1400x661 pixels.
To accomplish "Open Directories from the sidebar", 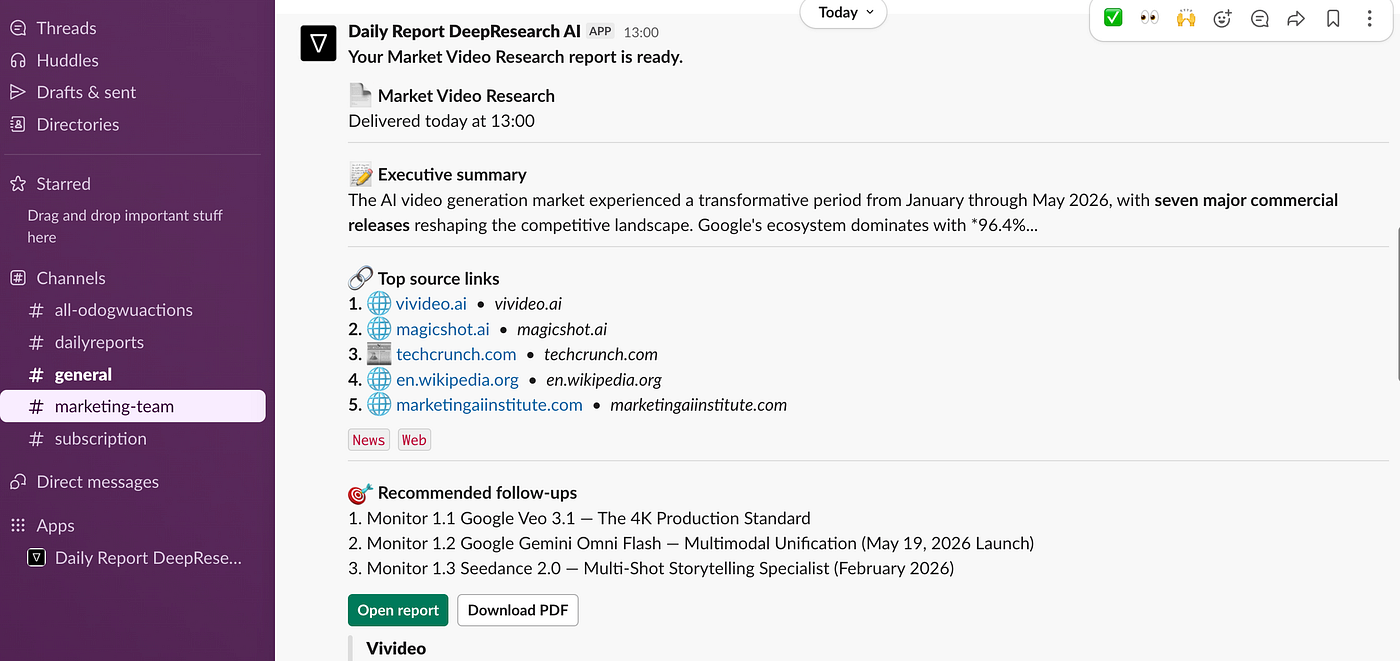I will click(x=77, y=124).
